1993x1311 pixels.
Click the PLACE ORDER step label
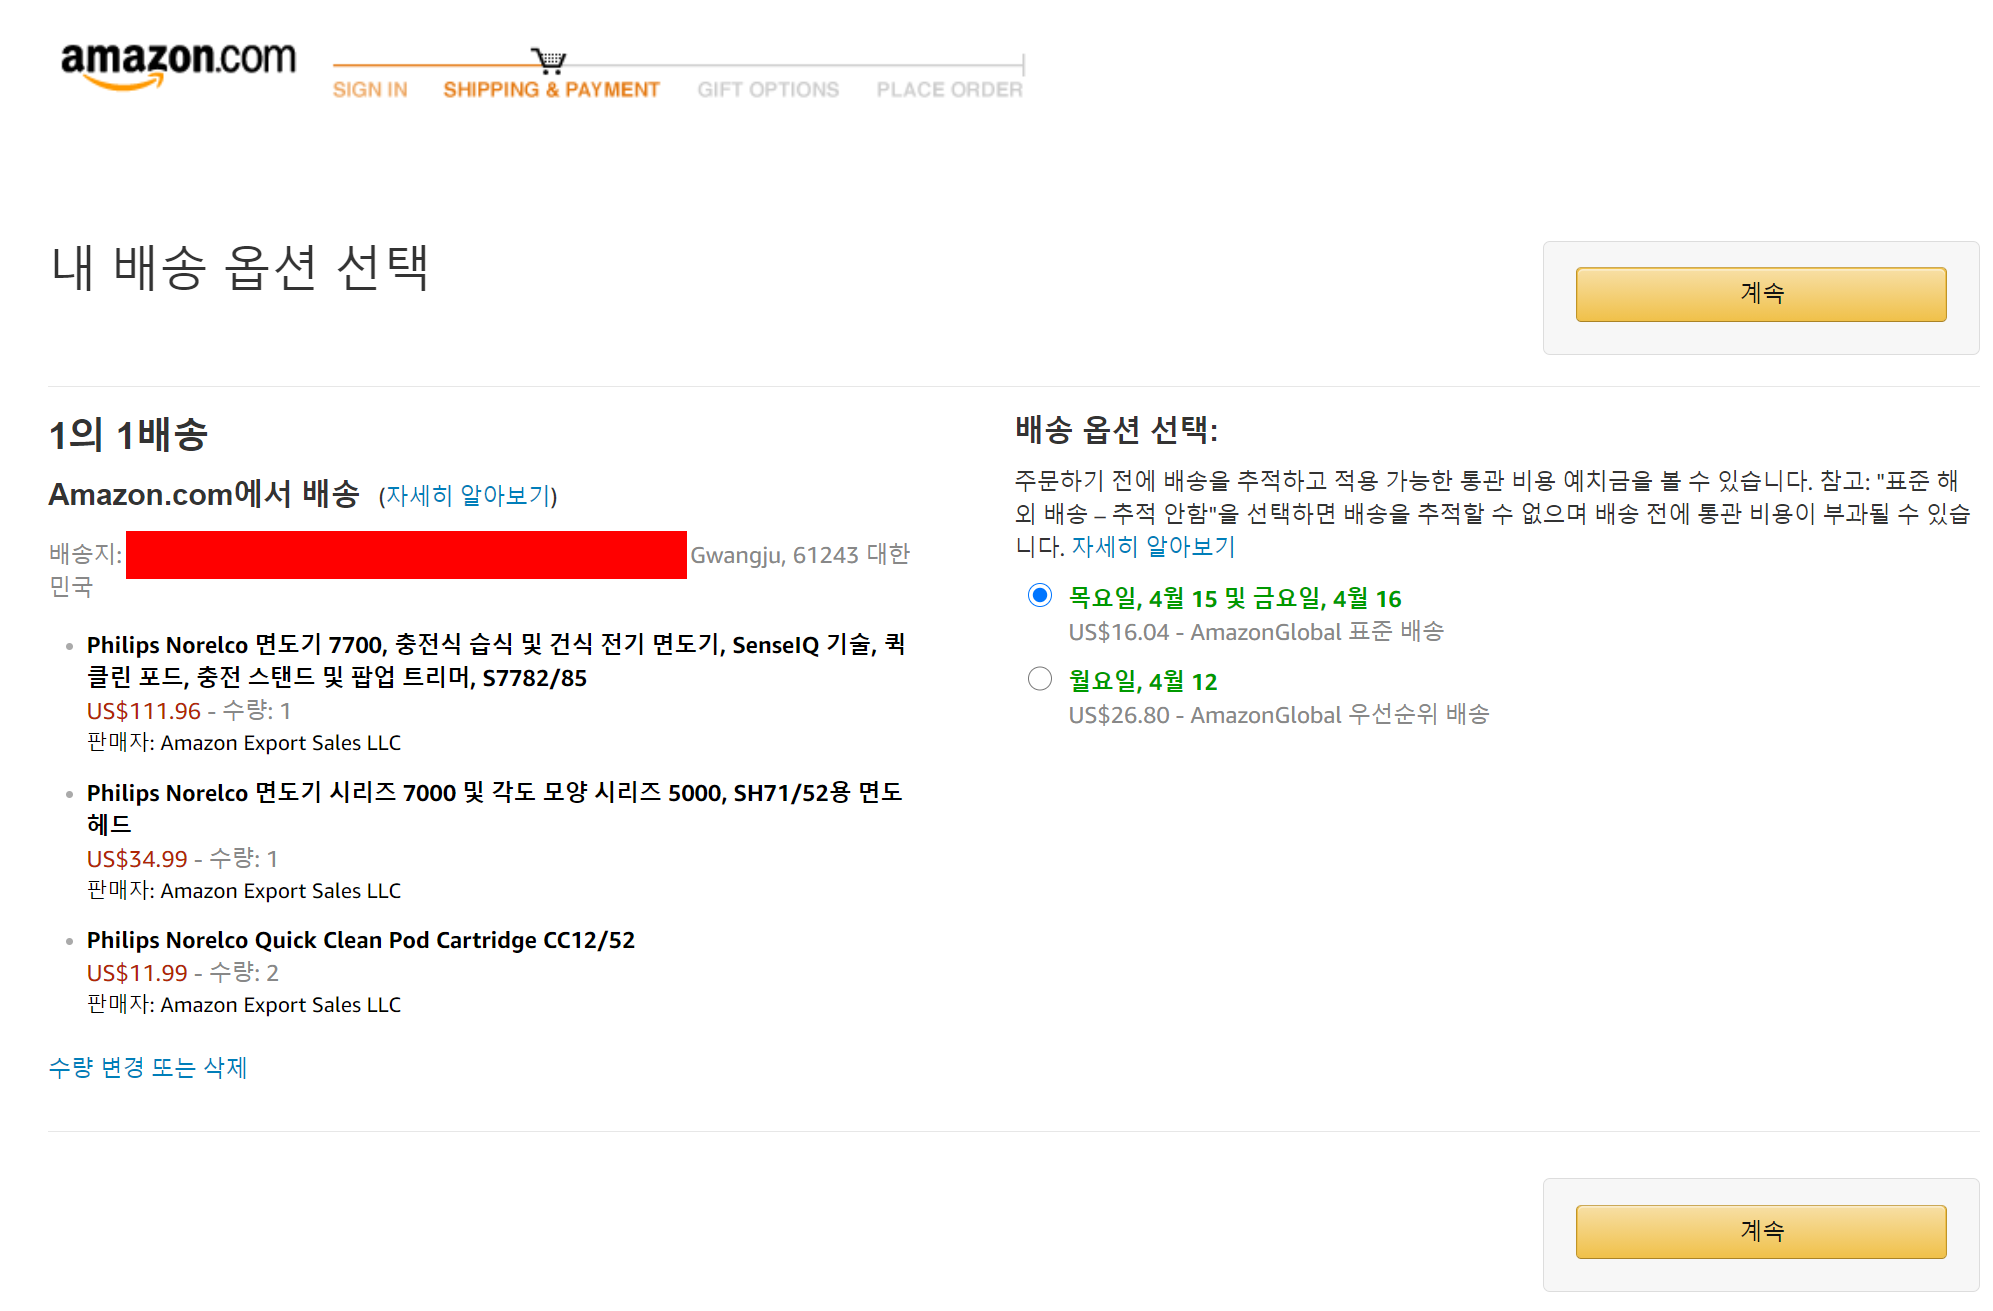(x=949, y=90)
